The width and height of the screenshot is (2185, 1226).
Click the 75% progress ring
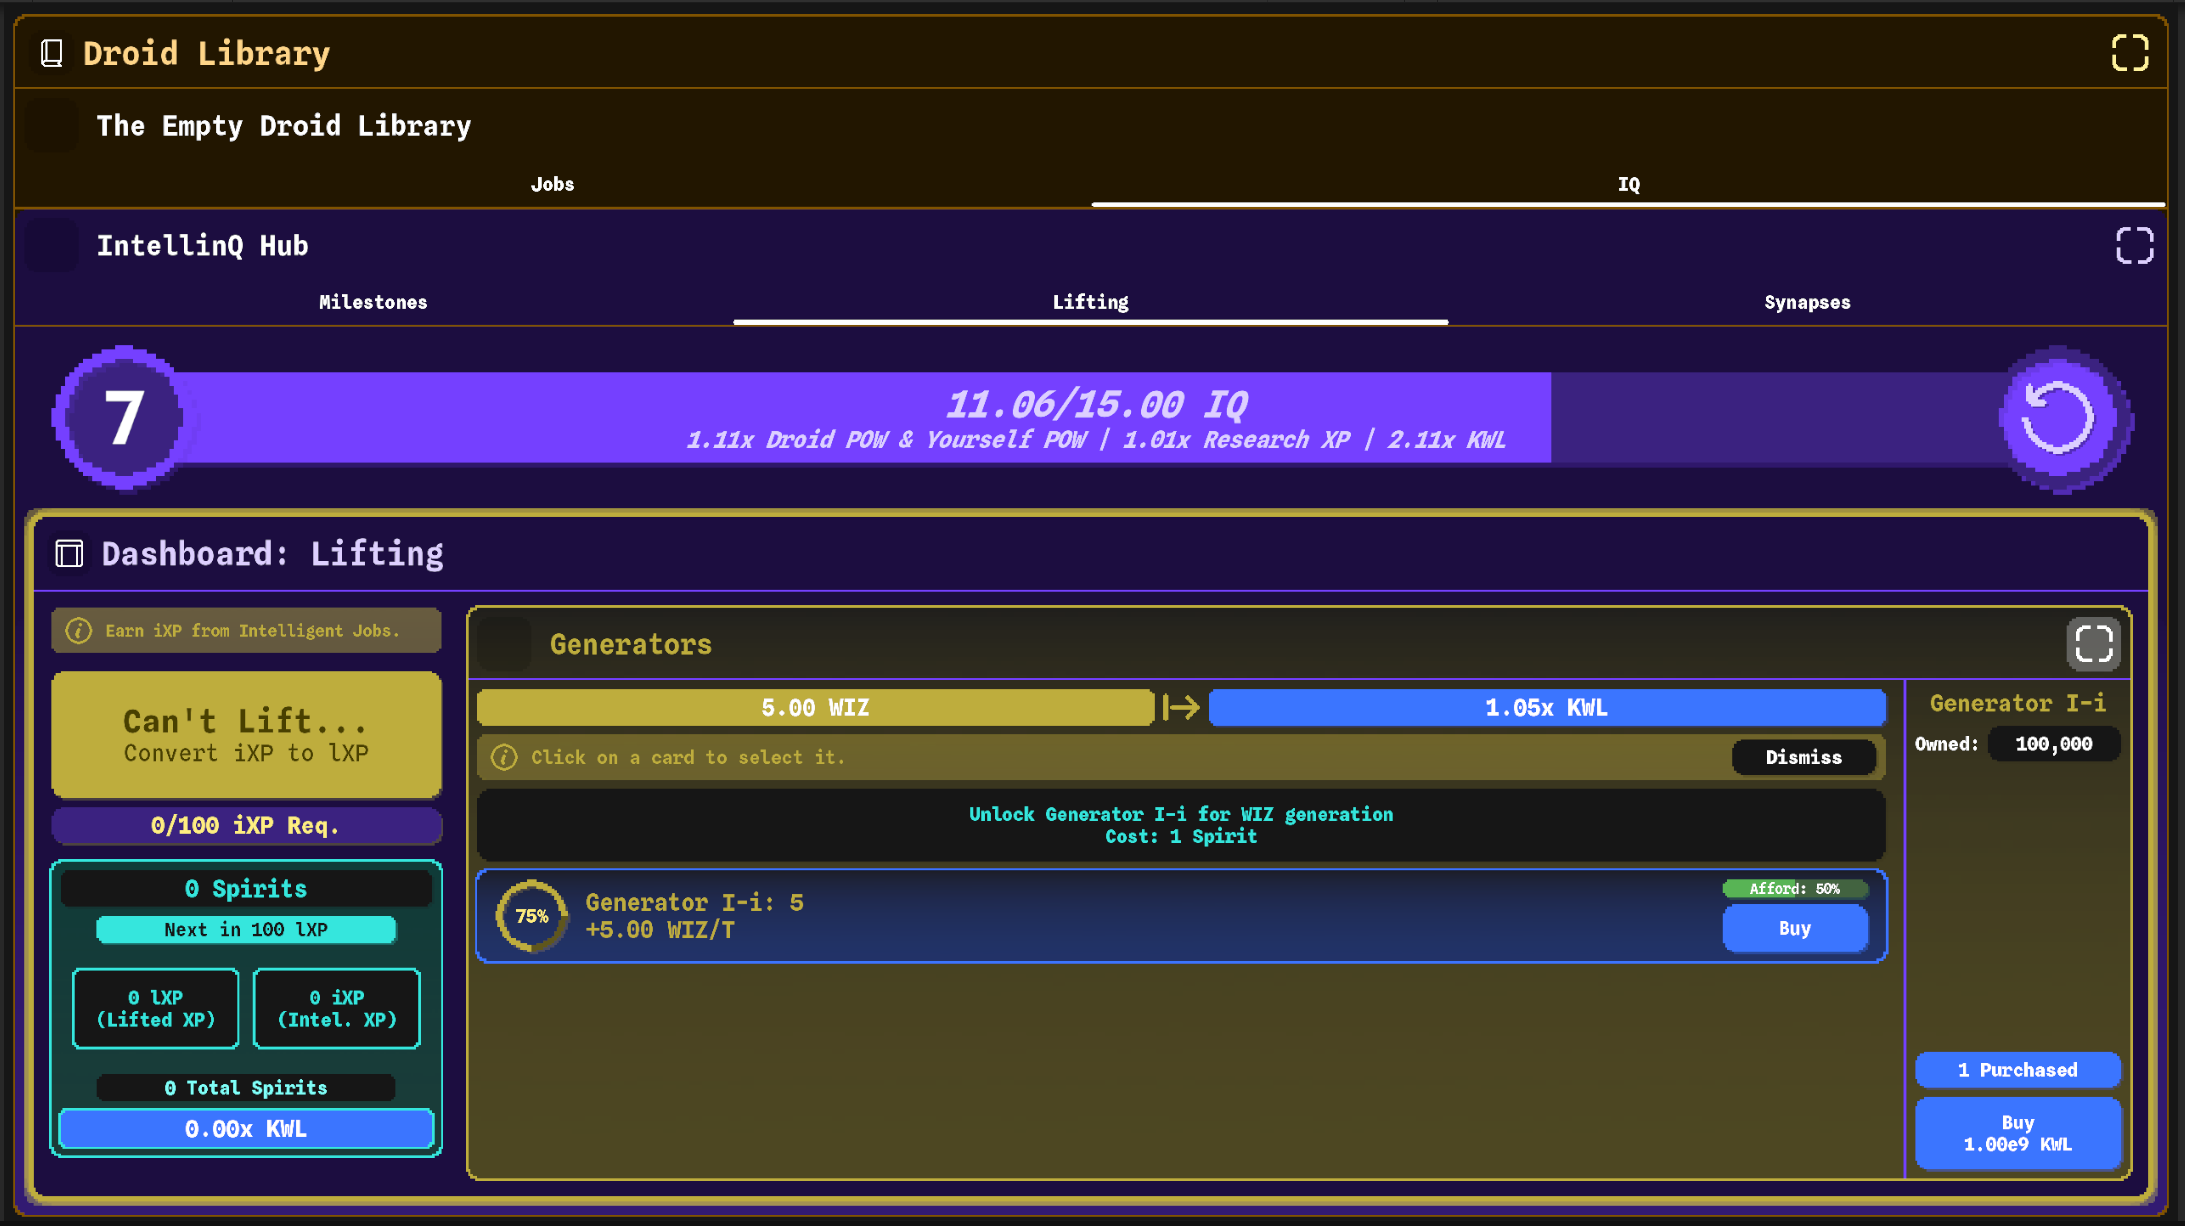[x=532, y=916]
